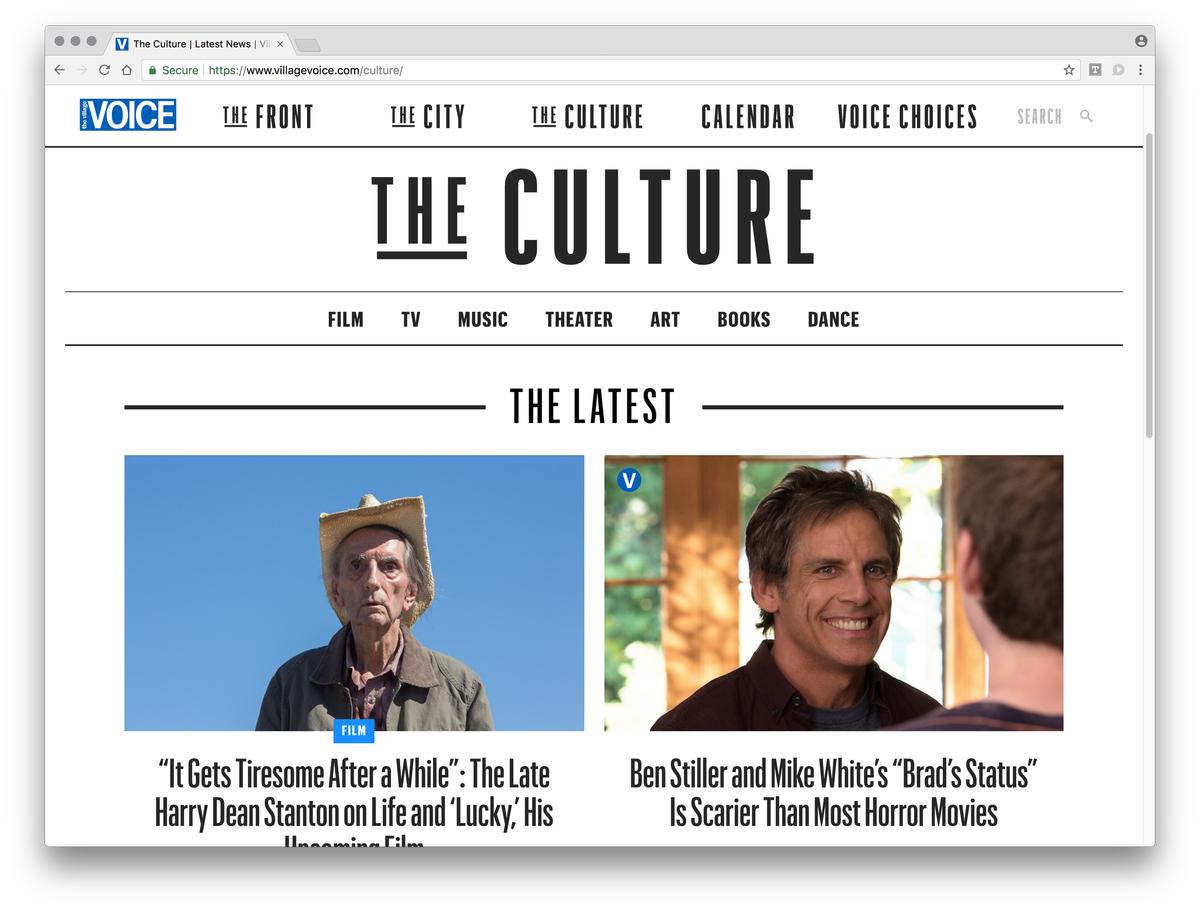The width and height of the screenshot is (1200, 911).
Task: Reload the page with the refresh icon
Action: point(104,70)
